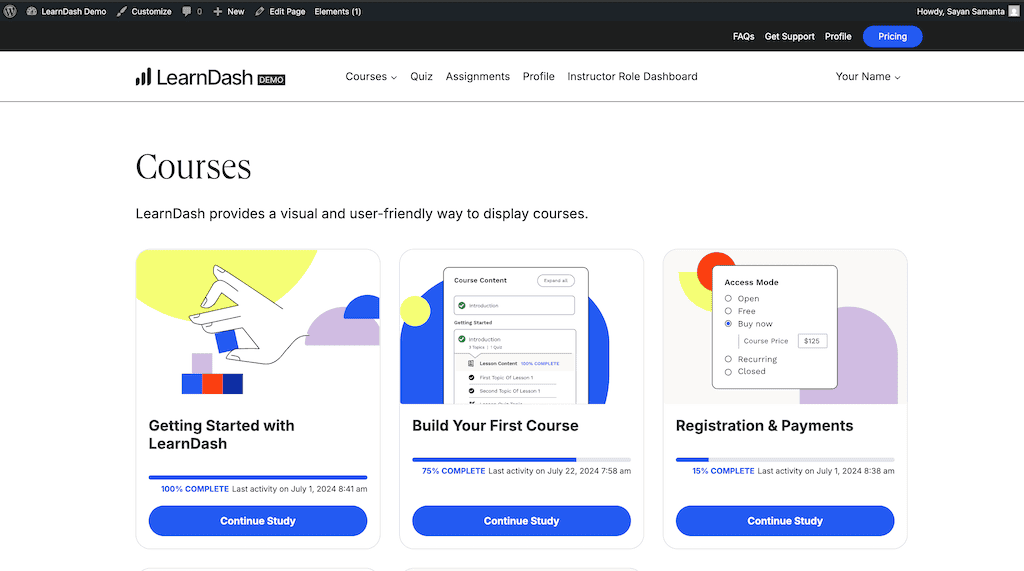
Task: Open the LearnDash Demo dashboard icon
Action: tap(31, 11)
